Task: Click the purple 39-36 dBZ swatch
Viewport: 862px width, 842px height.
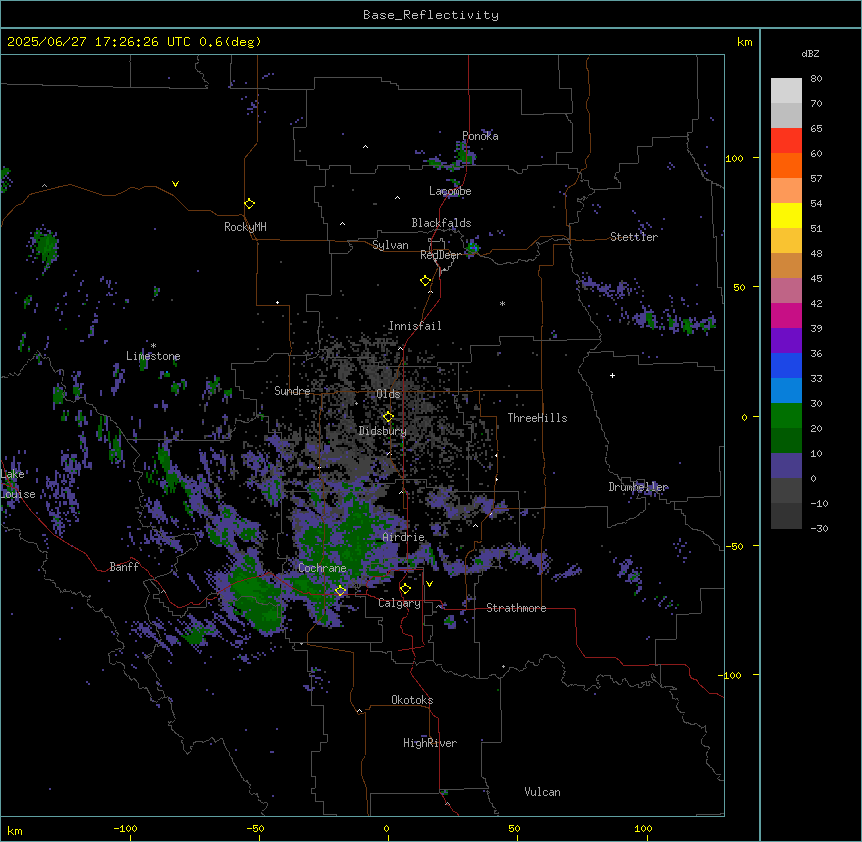Action: [x=786, y=341]
